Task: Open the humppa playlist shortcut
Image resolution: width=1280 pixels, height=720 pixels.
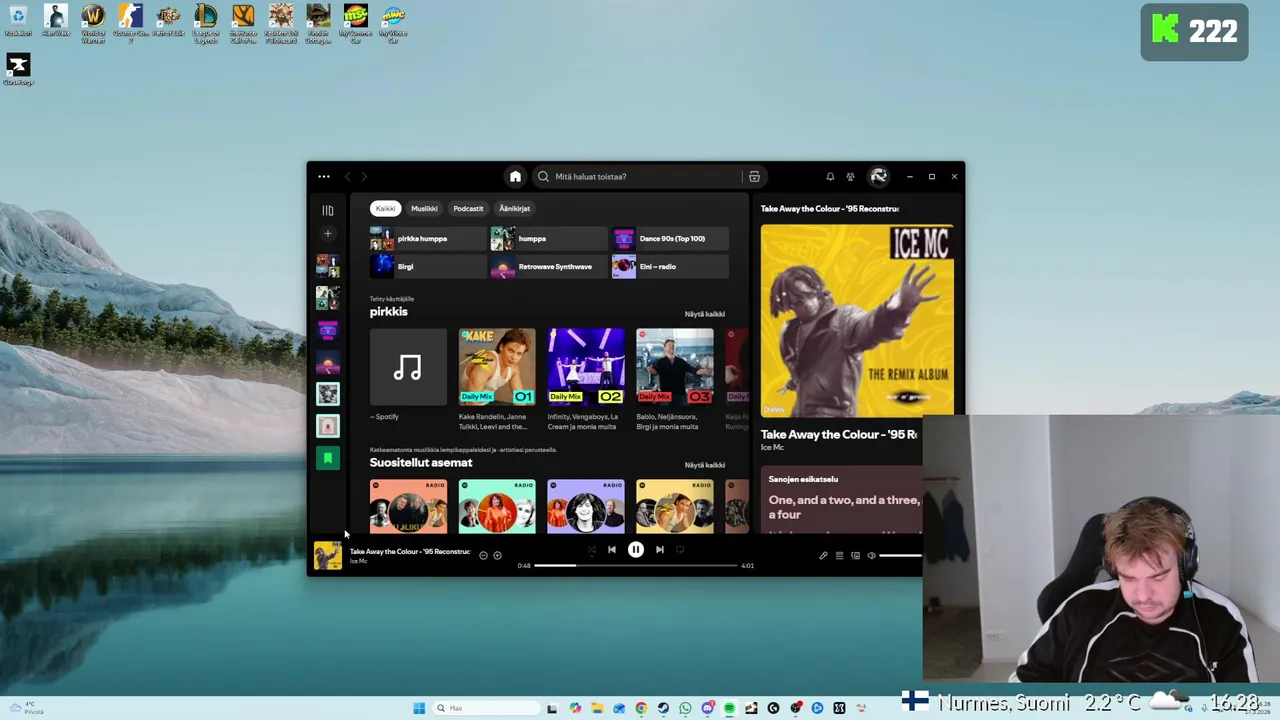Action: click(x=548, y=239)
